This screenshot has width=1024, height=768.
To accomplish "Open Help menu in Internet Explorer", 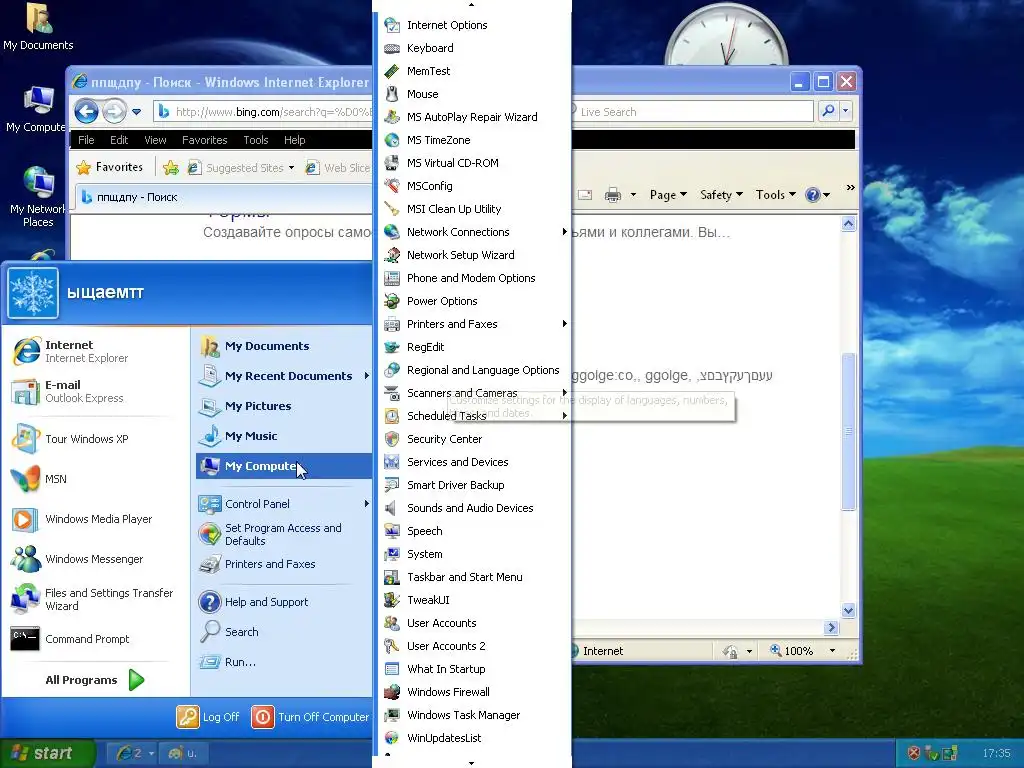I will pos(295,140).
